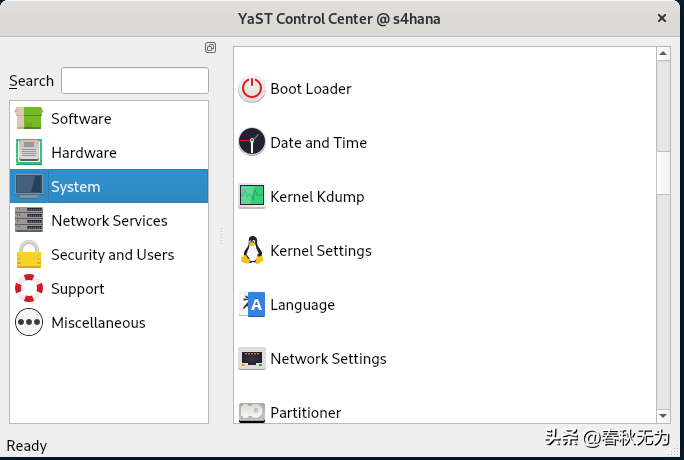
Task: Close the YaST Control Center window
Action: 662,18
